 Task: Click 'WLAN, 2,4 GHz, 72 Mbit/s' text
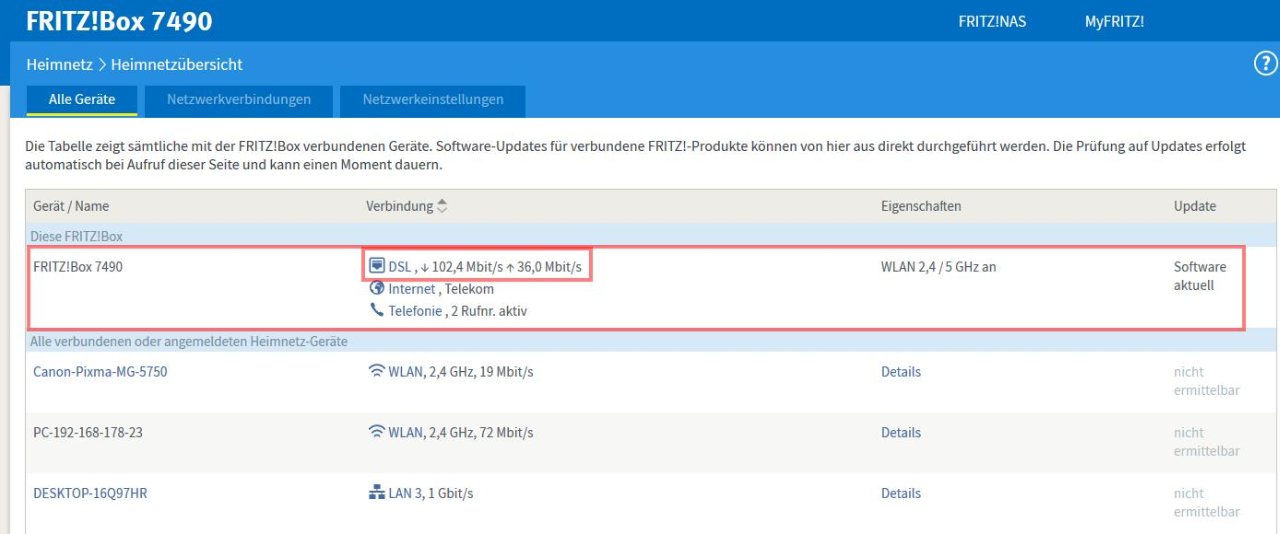click(461, 432)
